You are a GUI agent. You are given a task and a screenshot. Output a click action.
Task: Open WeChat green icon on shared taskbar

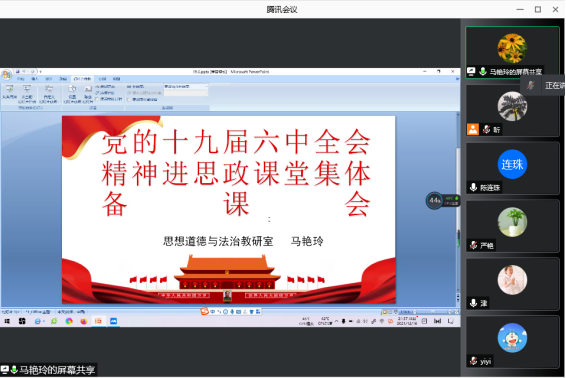[54, 321]
